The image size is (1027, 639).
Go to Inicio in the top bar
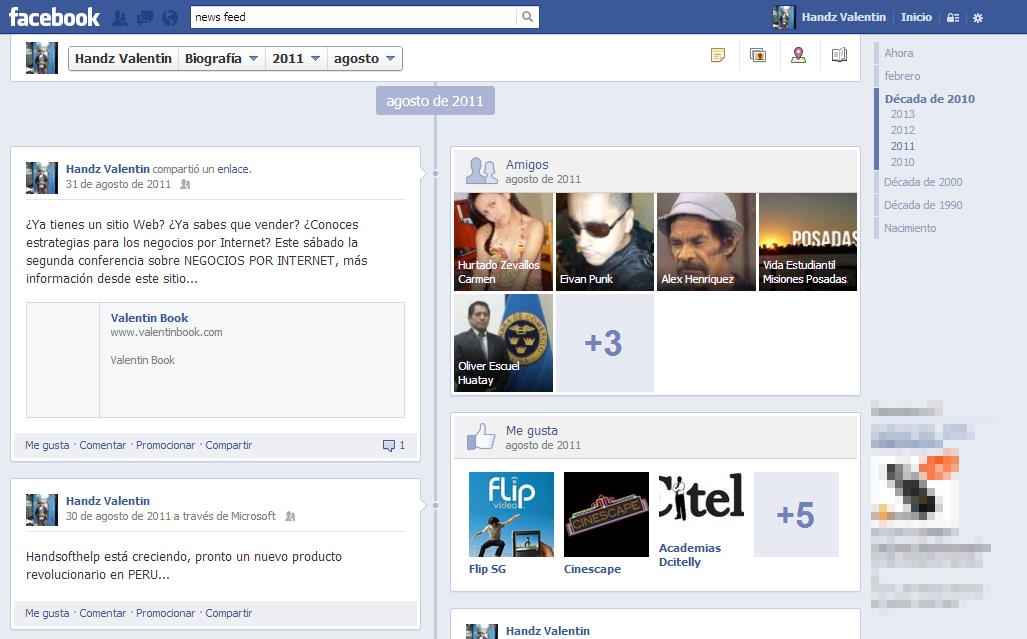coord(916,17)
